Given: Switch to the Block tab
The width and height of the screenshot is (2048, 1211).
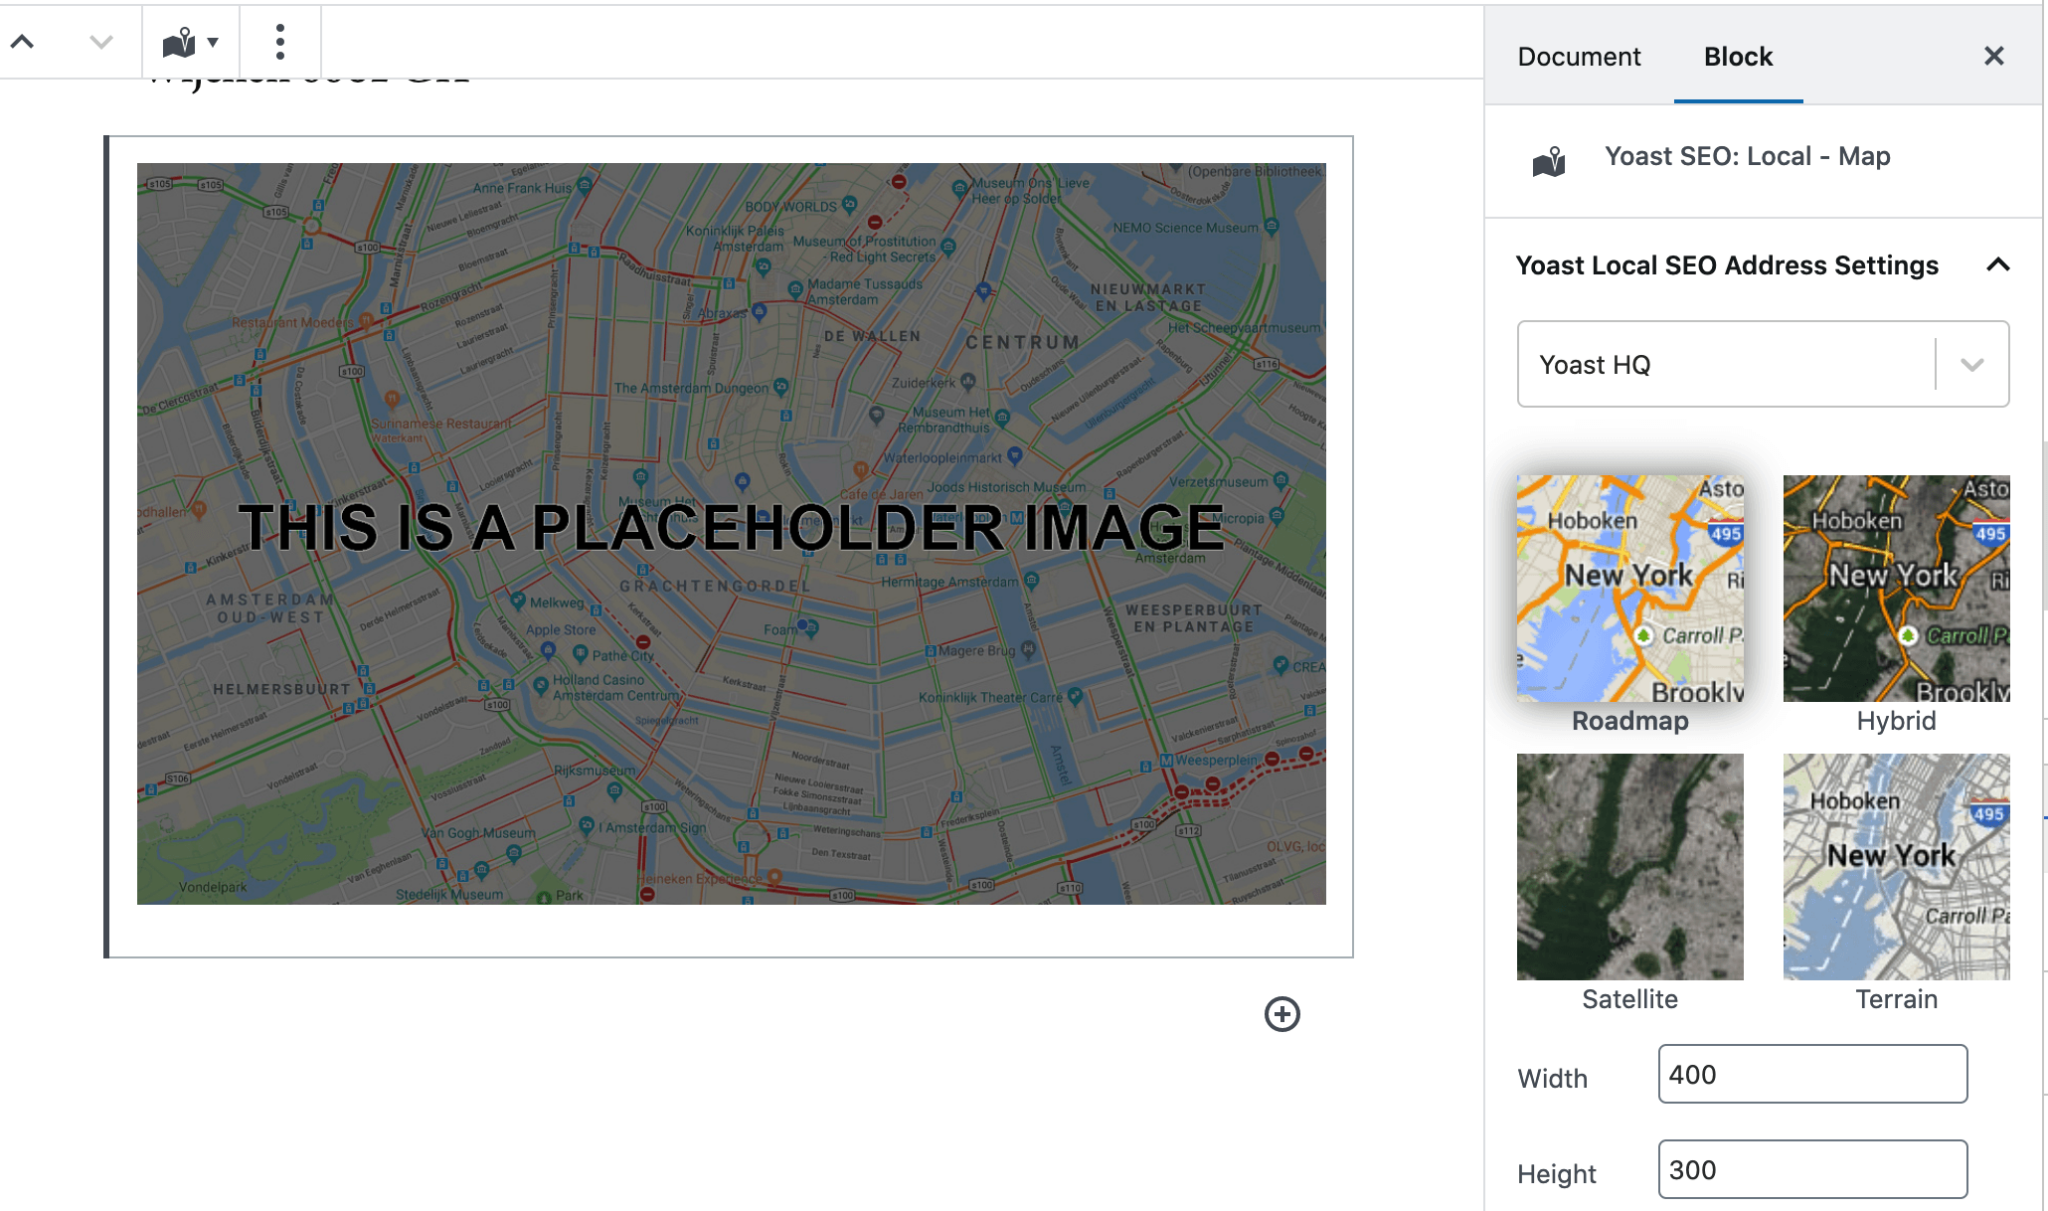Looking at the screenshot, I should 1737,56.
